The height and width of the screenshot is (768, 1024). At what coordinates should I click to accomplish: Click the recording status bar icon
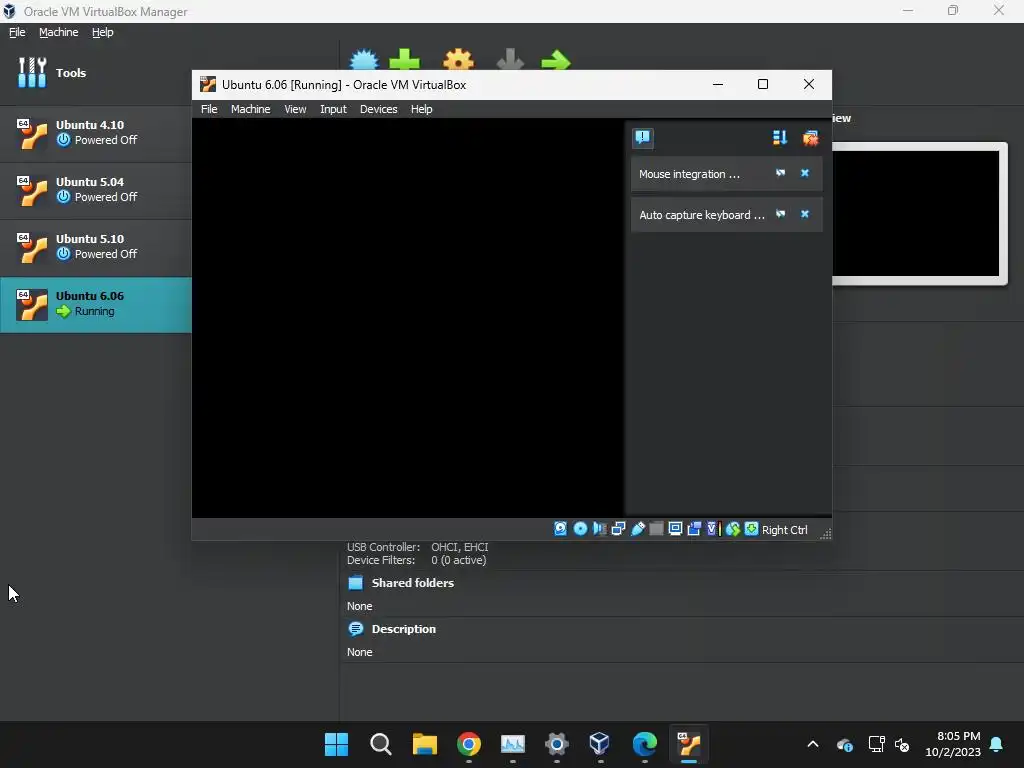(x=694, y=529)
